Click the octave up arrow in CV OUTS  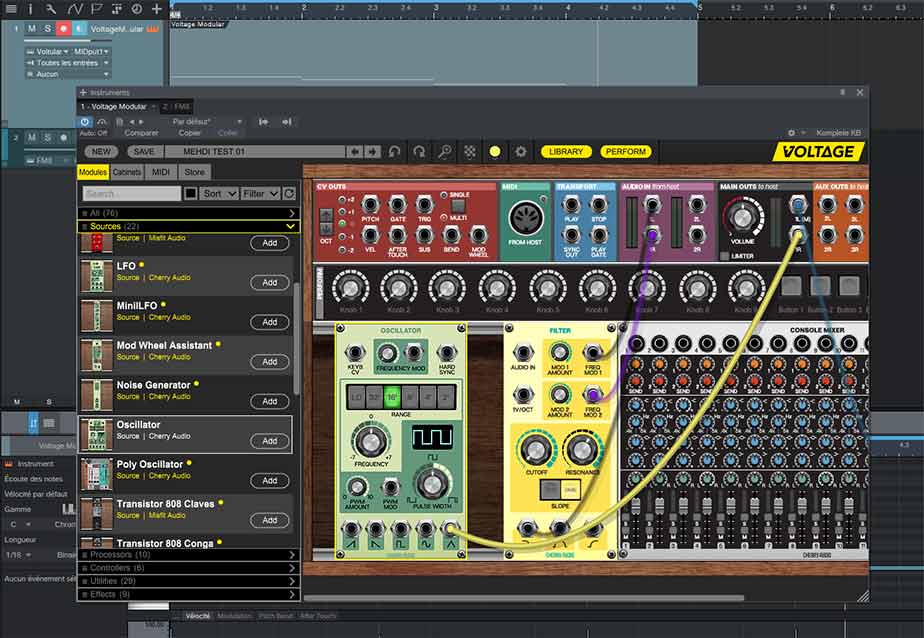click(x=326, y=217)
